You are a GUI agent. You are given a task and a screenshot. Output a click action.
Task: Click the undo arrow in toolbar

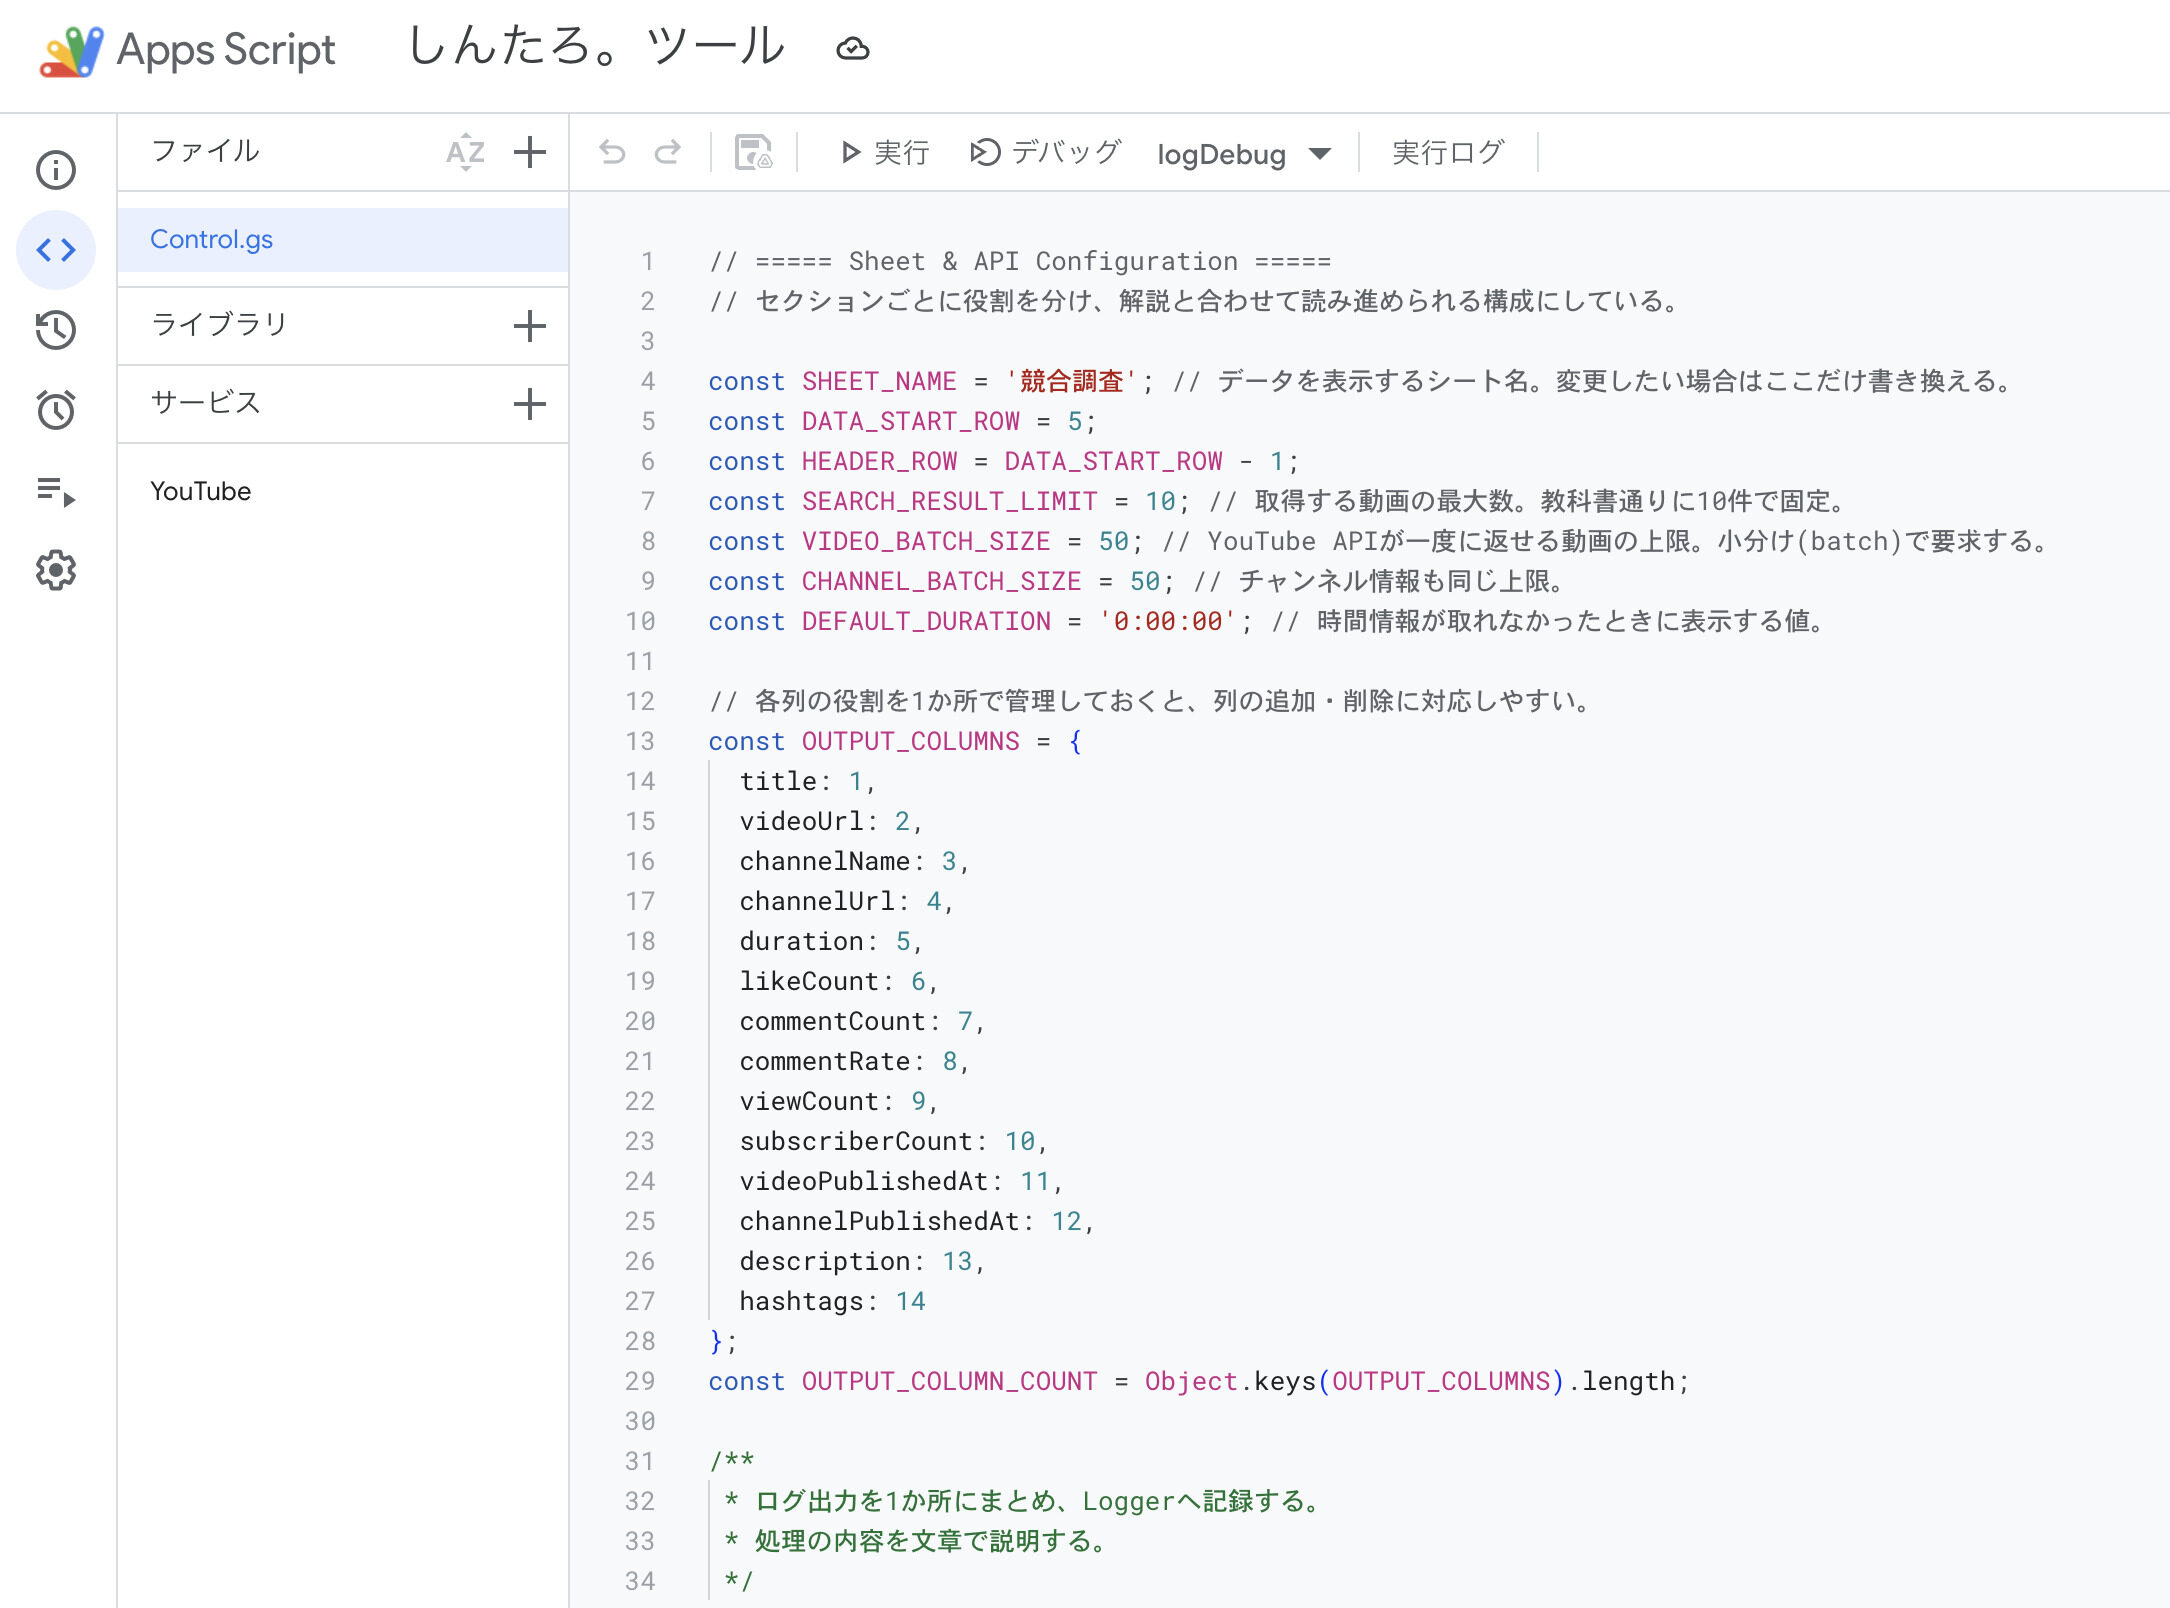point(612,152)
